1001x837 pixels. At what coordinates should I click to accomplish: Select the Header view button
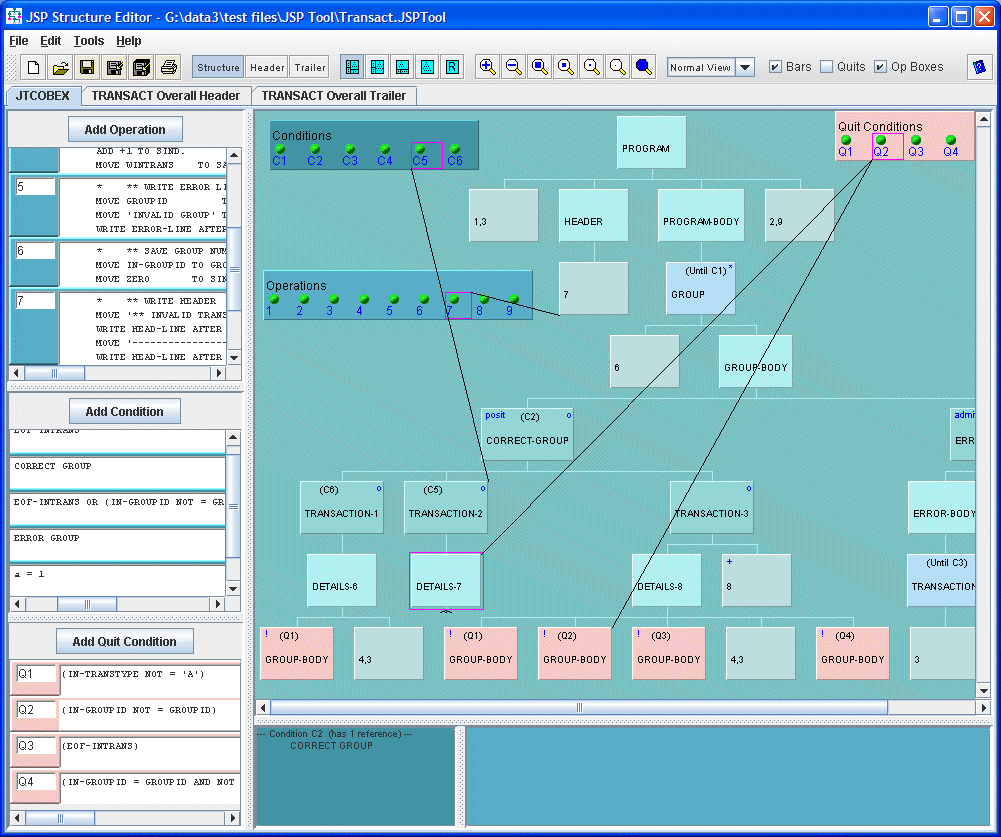point(266,67)
